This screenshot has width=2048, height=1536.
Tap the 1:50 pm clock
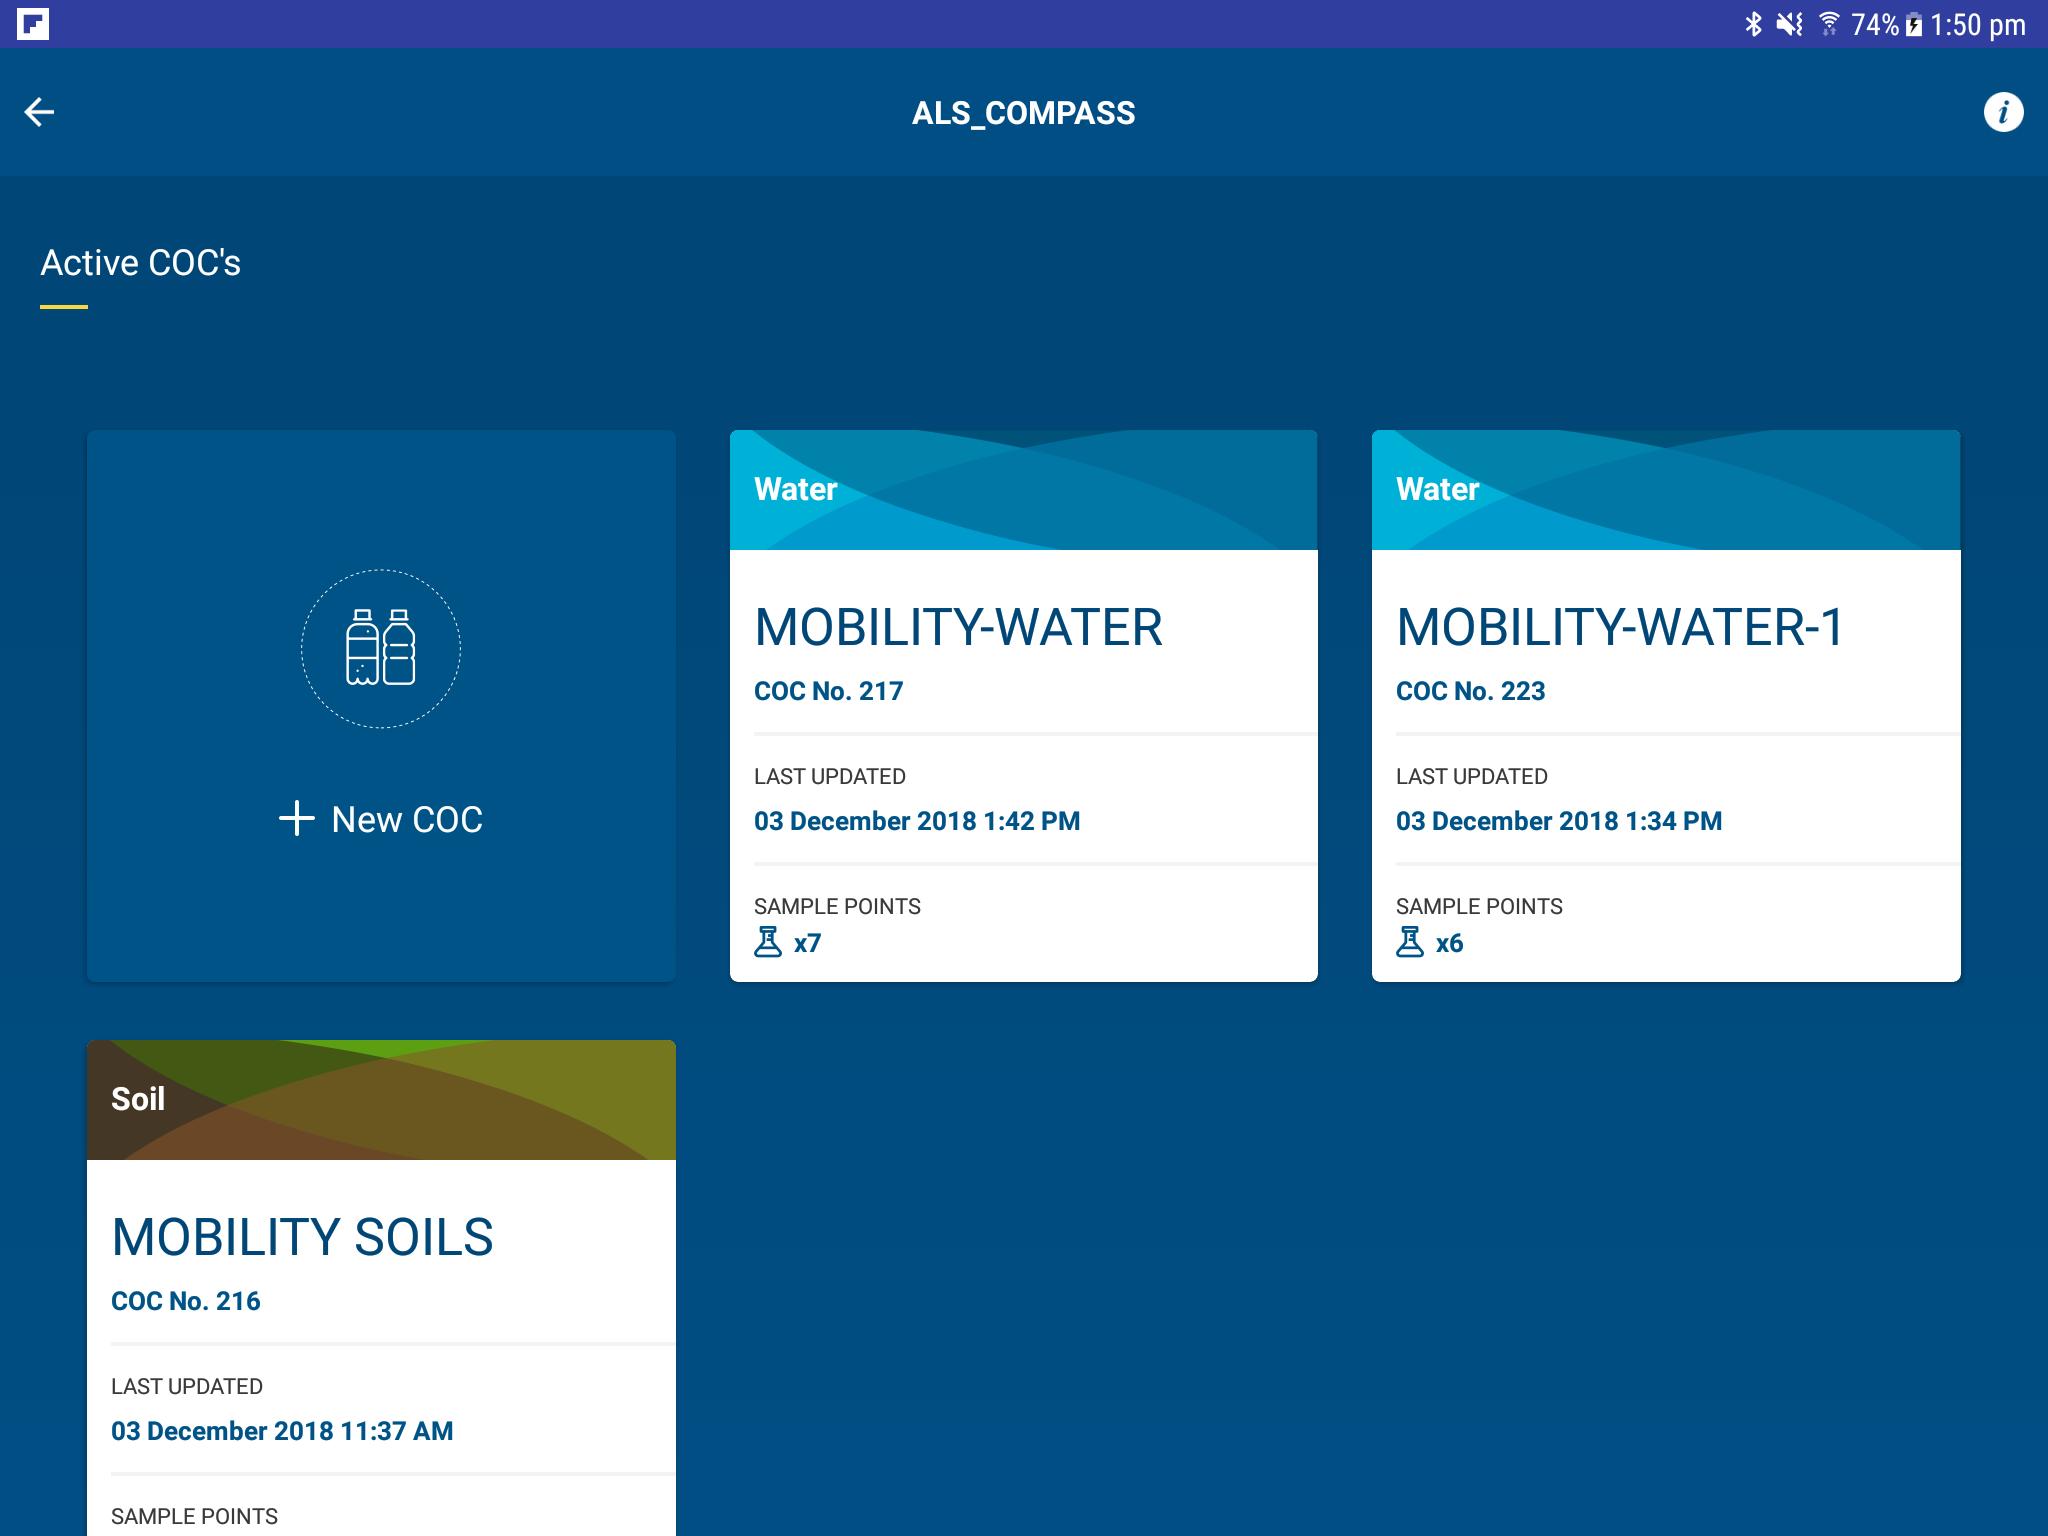[x=1978, y=25]
